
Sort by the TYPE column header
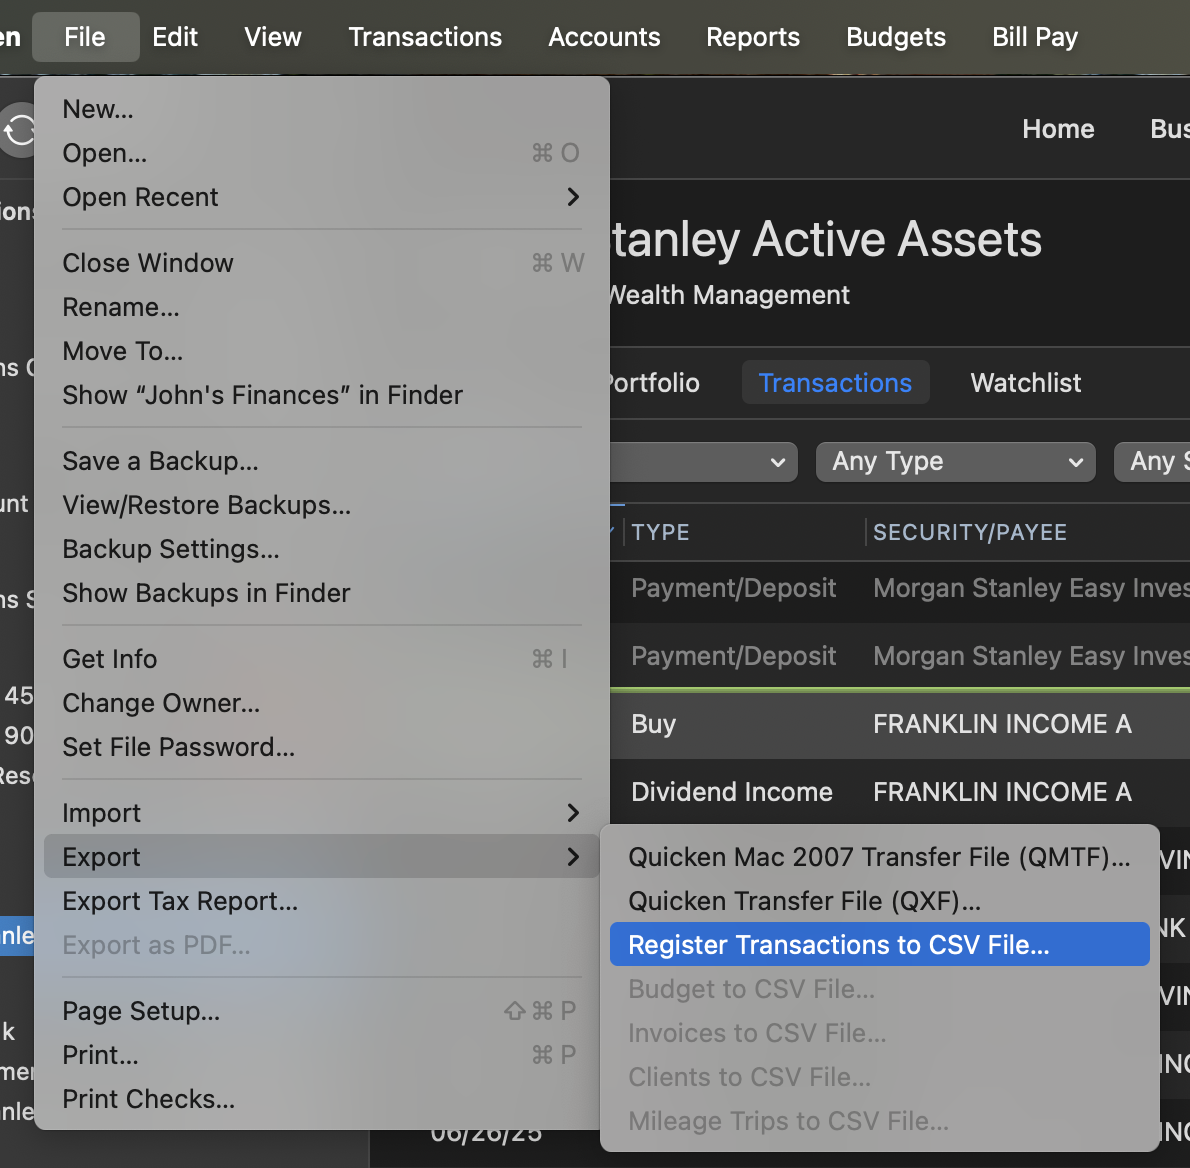click(660, 533)
